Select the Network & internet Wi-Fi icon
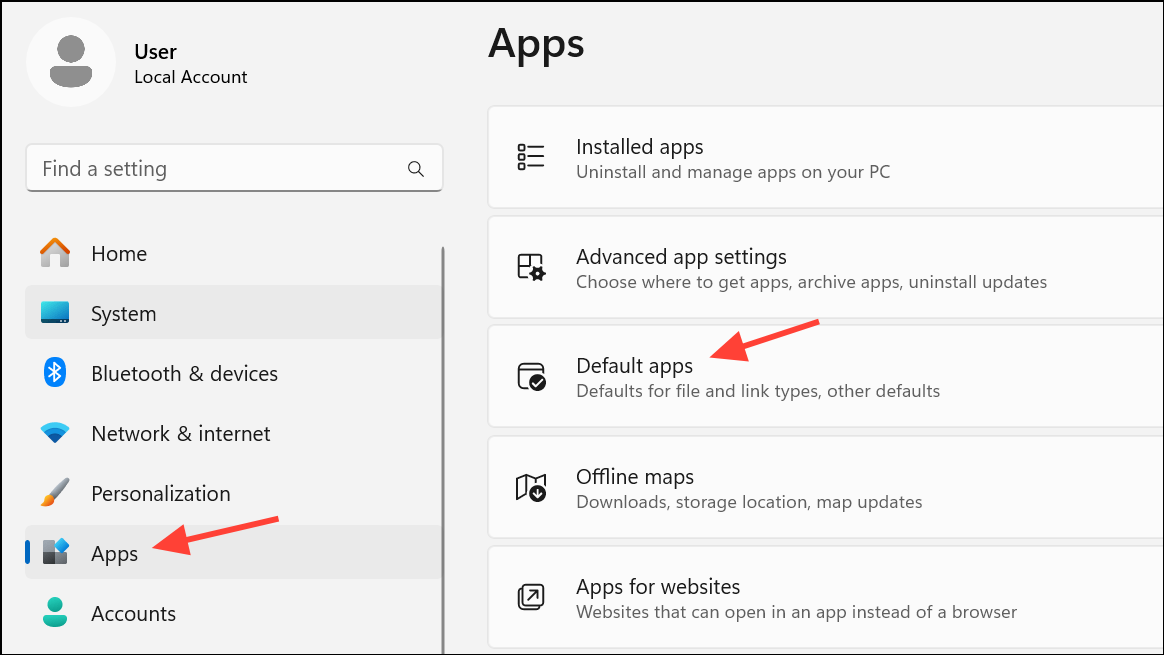 (x=55, y=433)
